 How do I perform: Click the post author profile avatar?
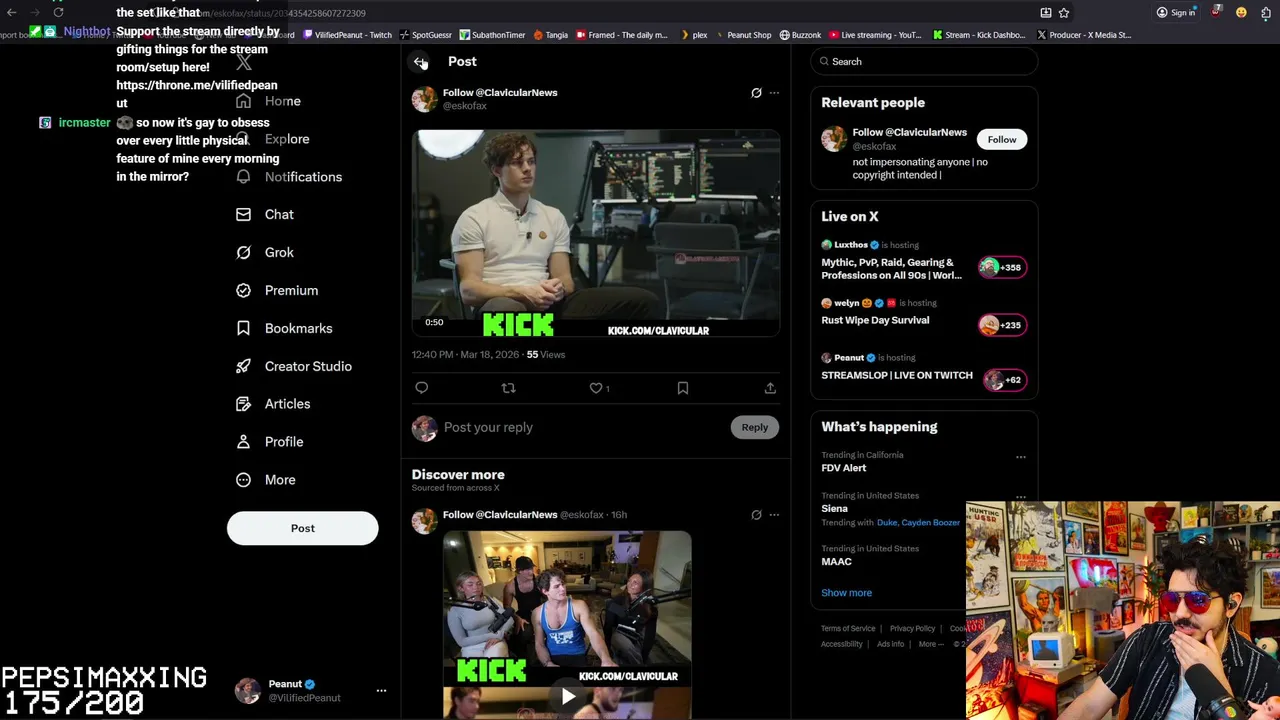click(x=425, y=99)
